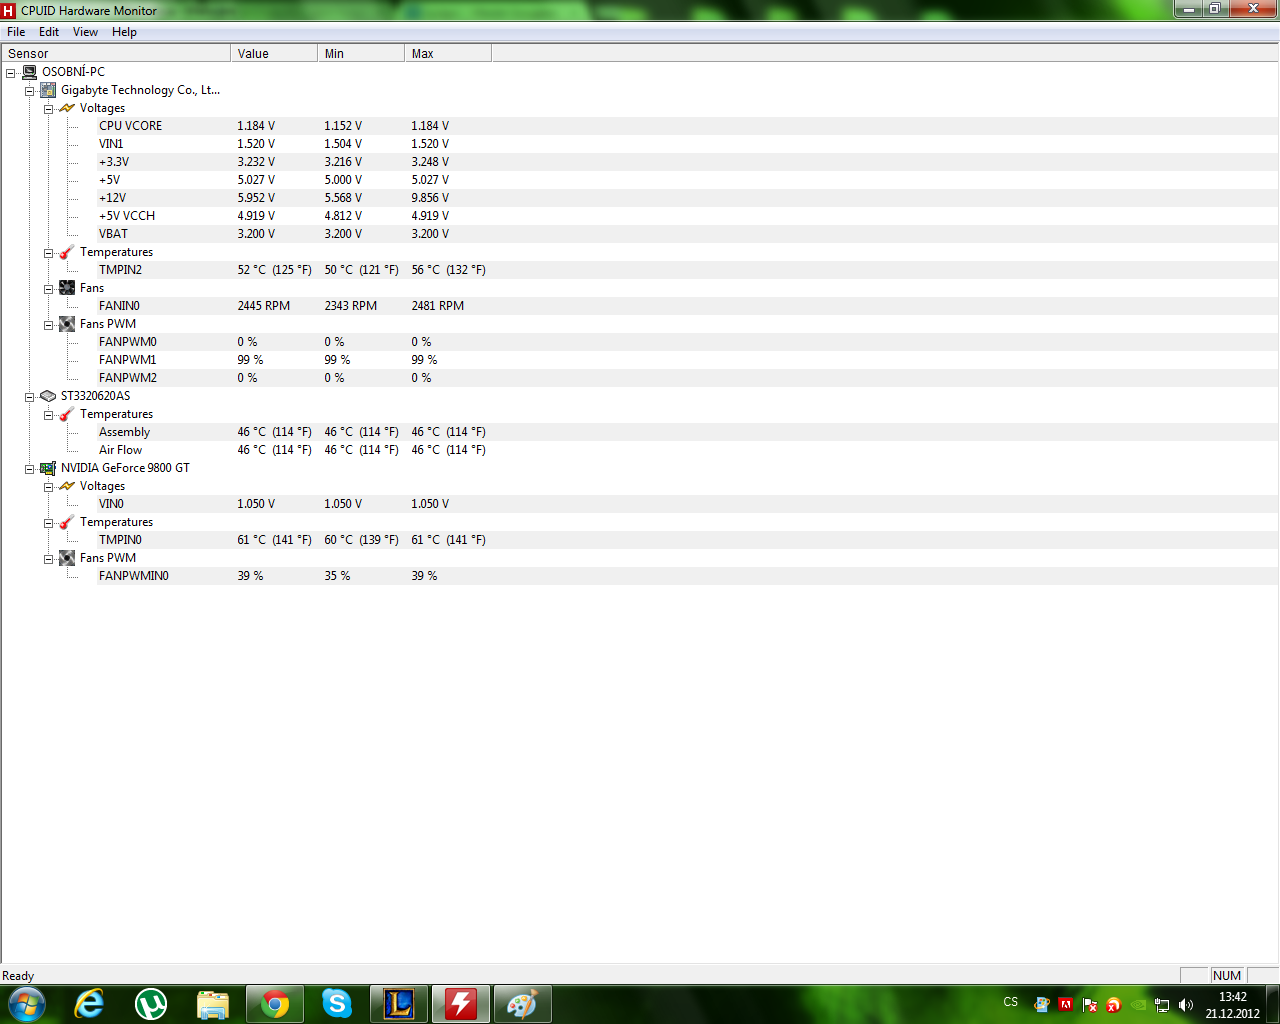Click the Voltages icon under Gigabyte Technology
1280x1024 pixels.
point(67,108)
